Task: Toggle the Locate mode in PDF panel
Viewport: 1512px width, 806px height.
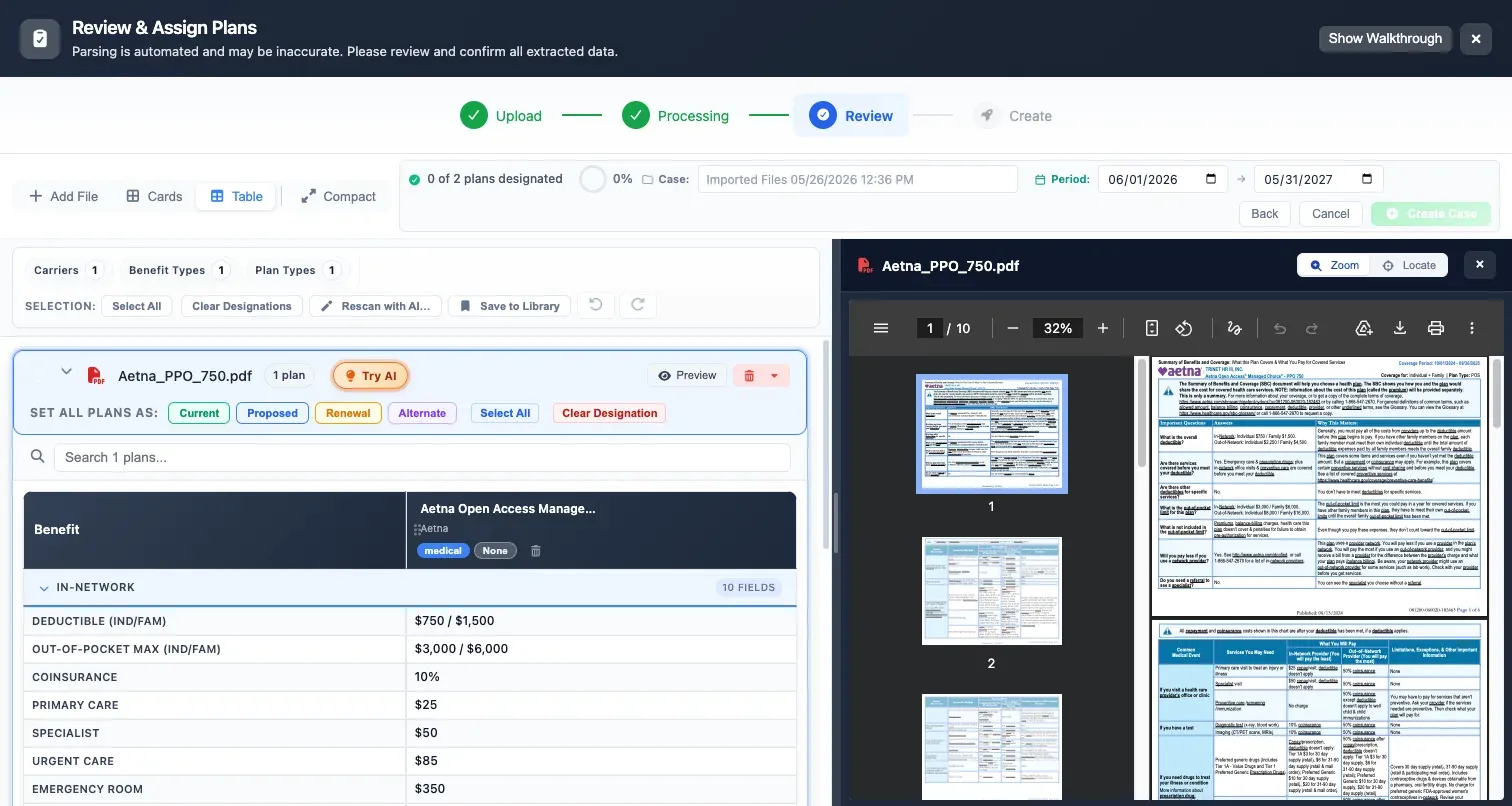Action: 1408,265
